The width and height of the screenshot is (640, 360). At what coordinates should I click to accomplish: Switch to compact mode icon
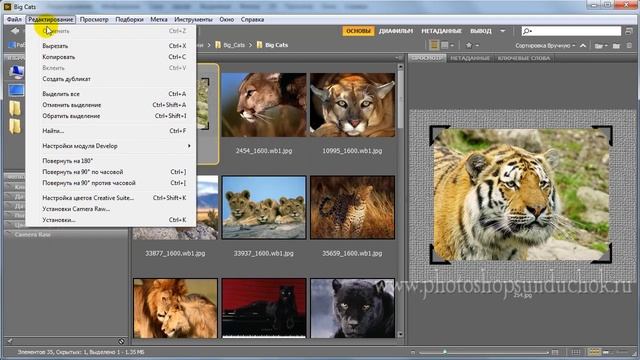tap(629, 31)
